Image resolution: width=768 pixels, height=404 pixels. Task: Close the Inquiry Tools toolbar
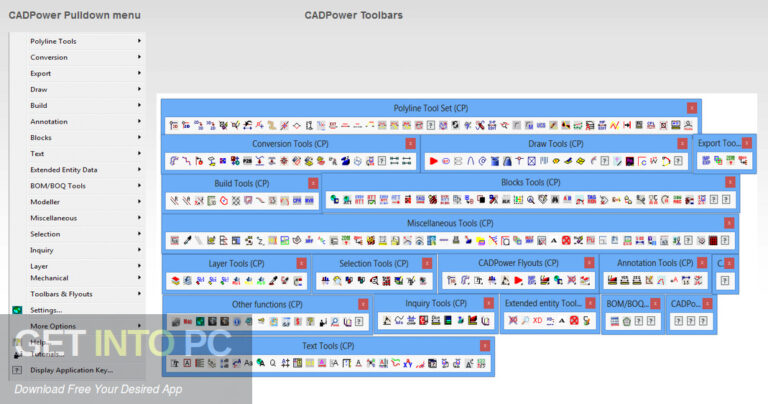[488, 303]
